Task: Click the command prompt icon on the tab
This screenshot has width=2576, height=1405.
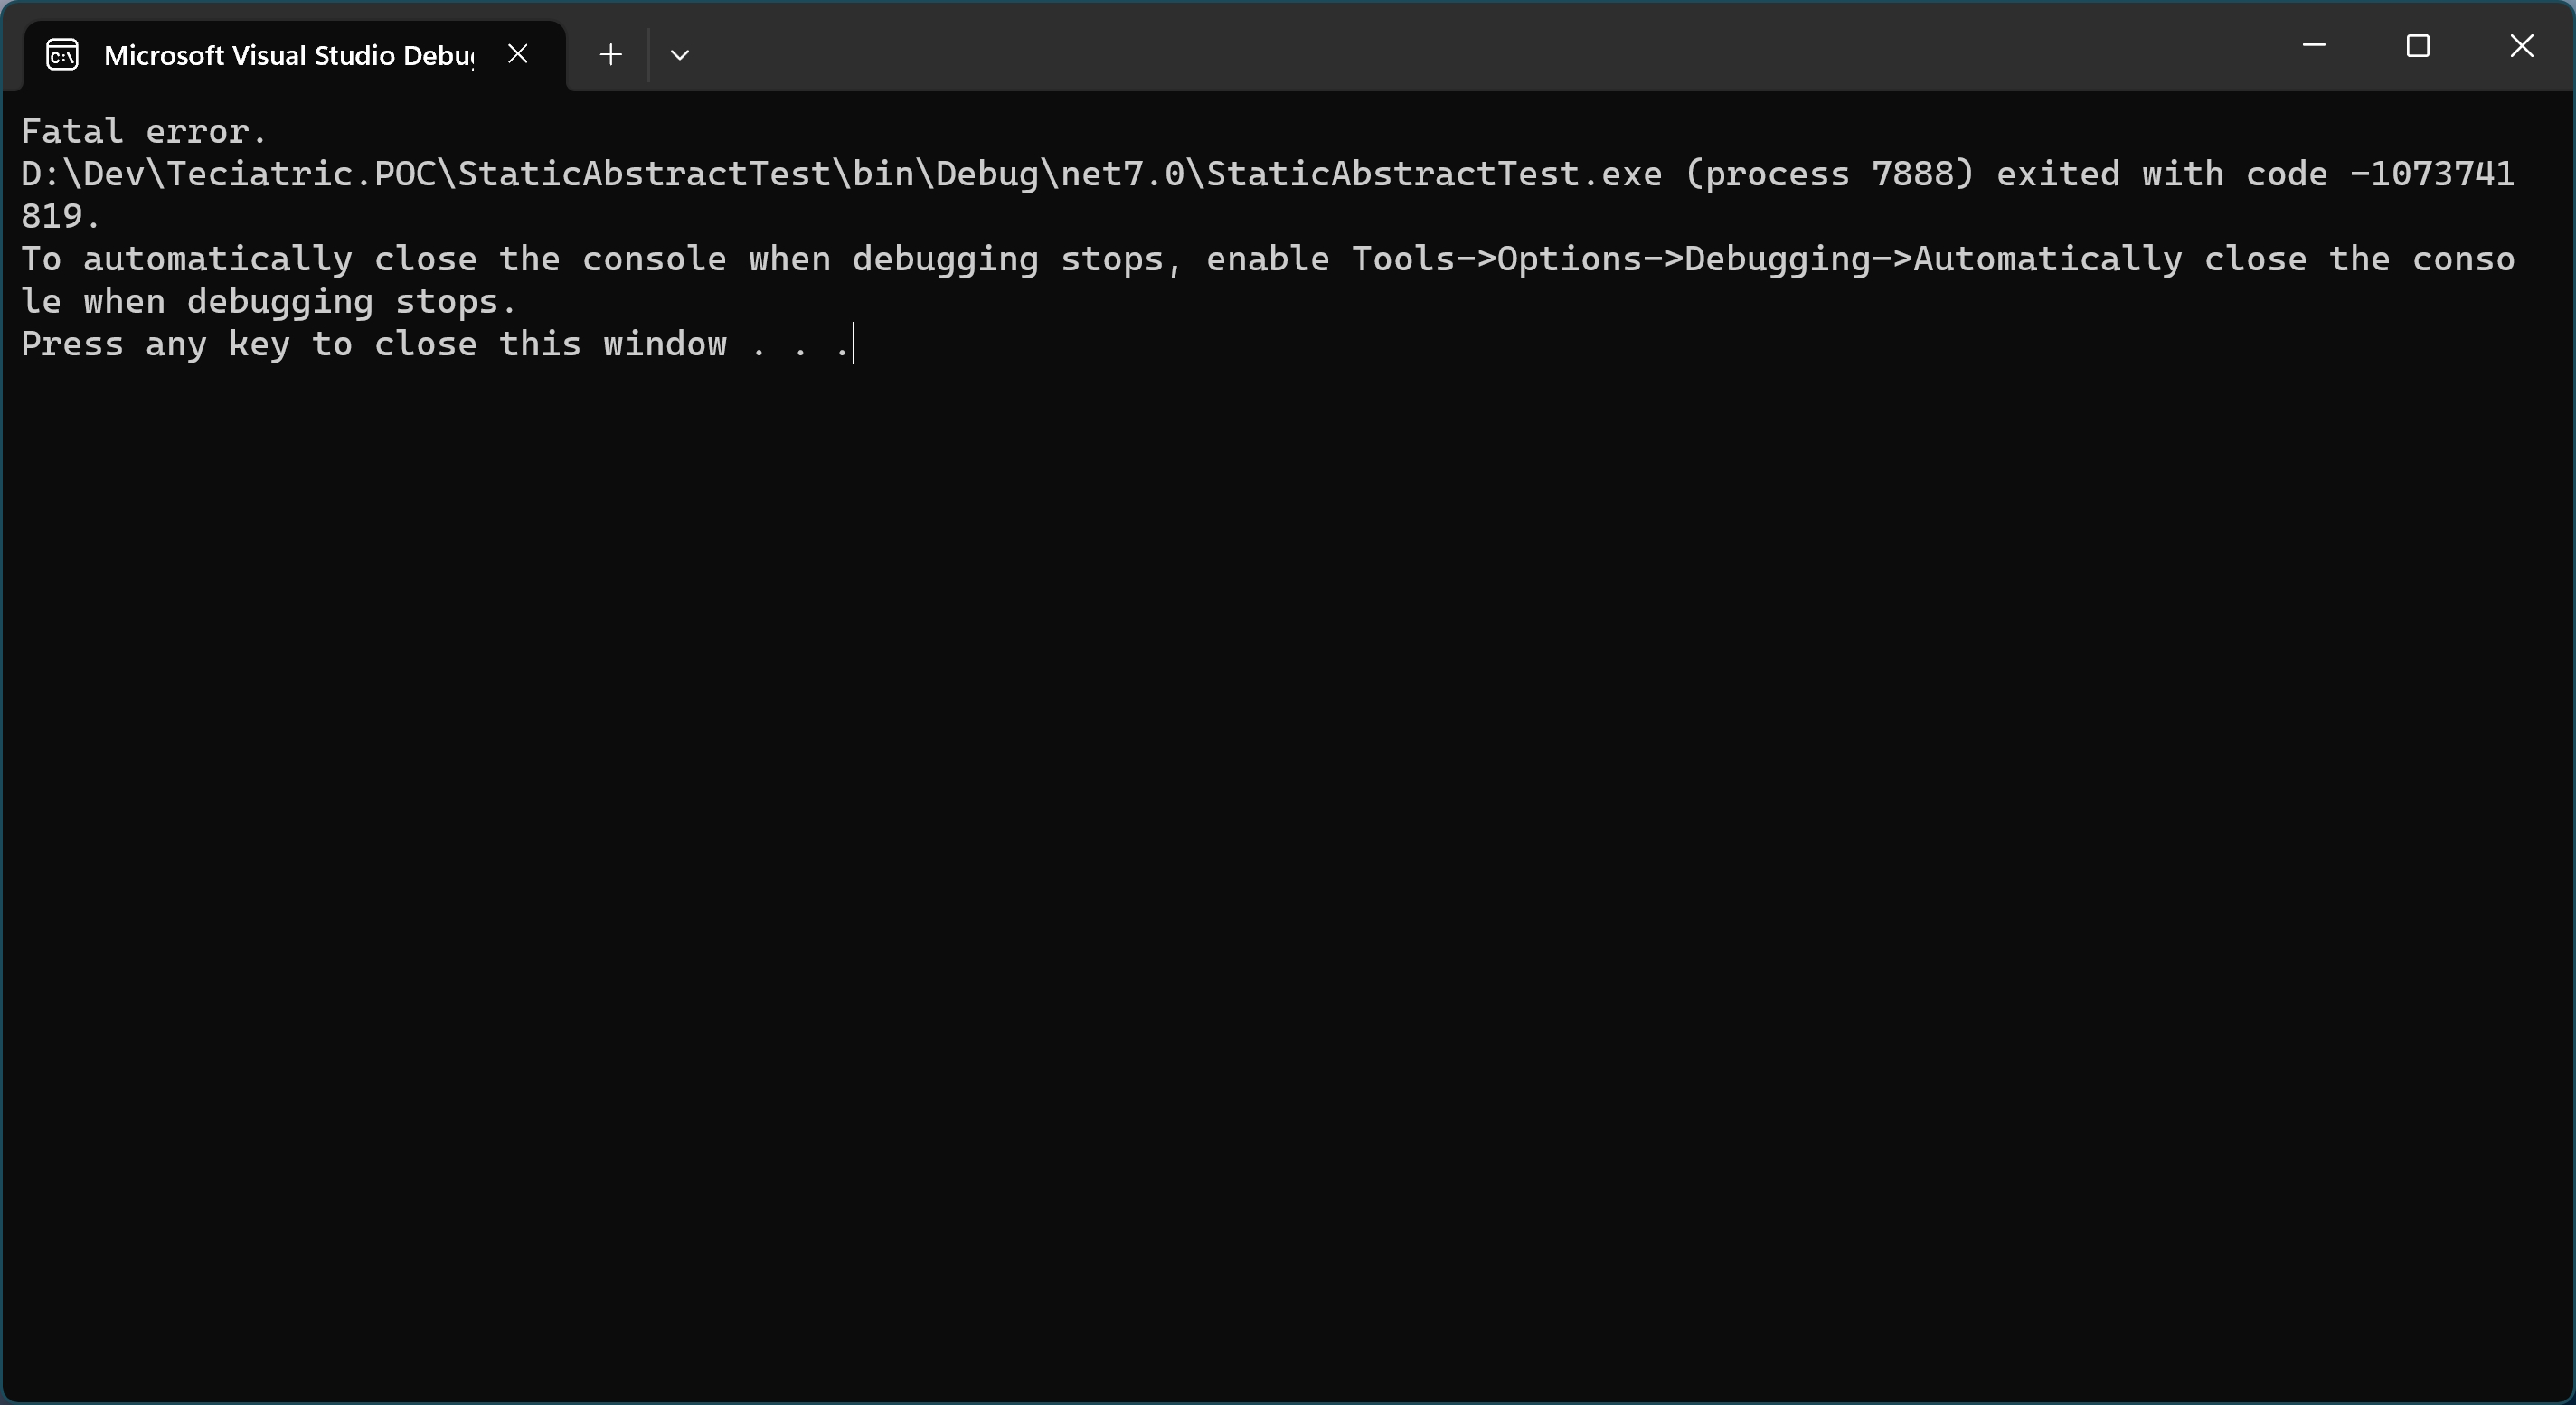Action: [61, 55]
